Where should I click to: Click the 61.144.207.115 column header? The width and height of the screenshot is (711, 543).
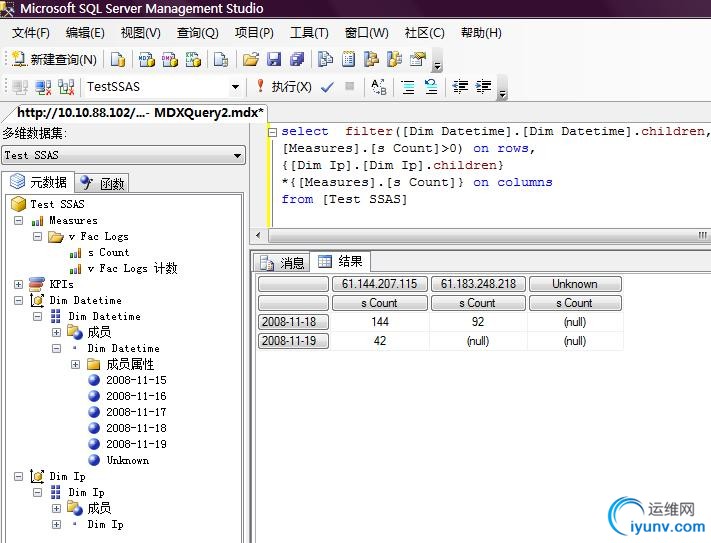pos(379,284)
